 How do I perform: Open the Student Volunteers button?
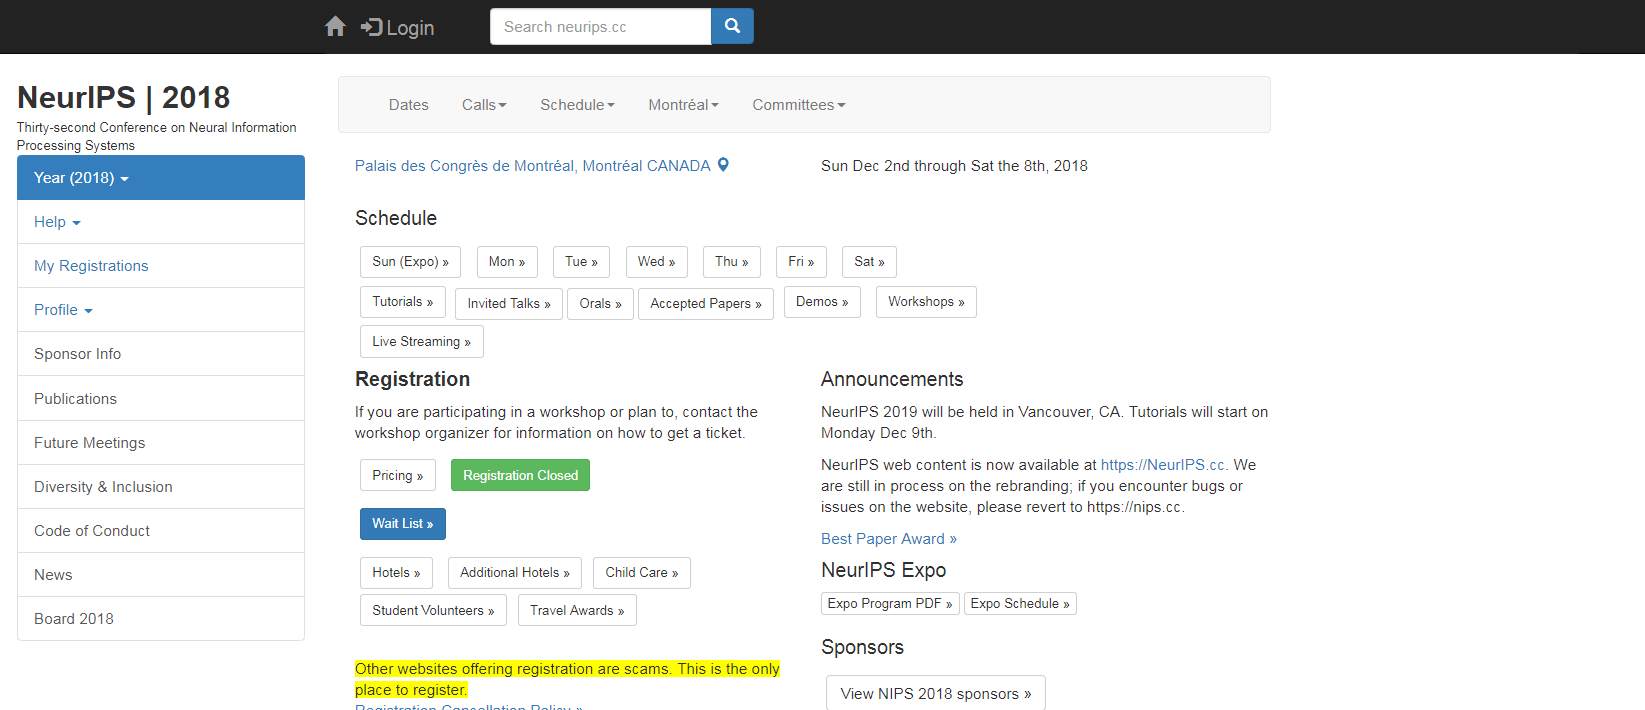(433, 610)
